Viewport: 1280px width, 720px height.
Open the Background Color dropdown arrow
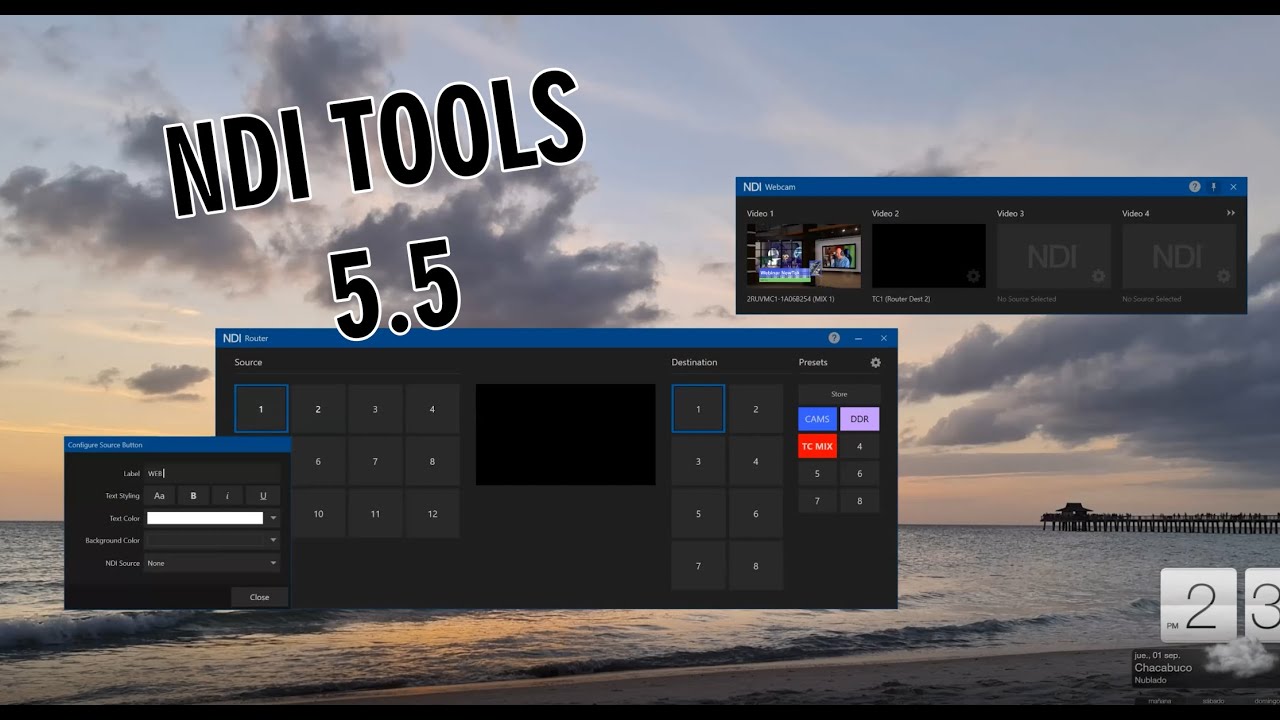point(273,541)
